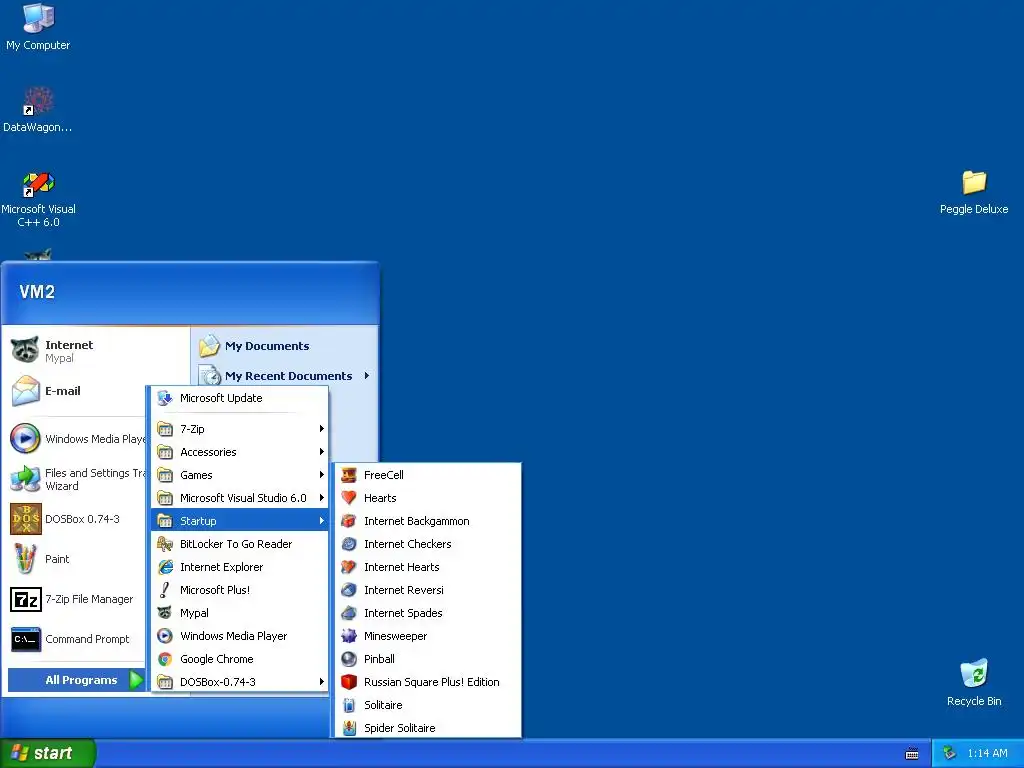1024x768 pixels.
Task: Click the All Programs green arrow
Action: pyautogui.click(x=136, y=680)
